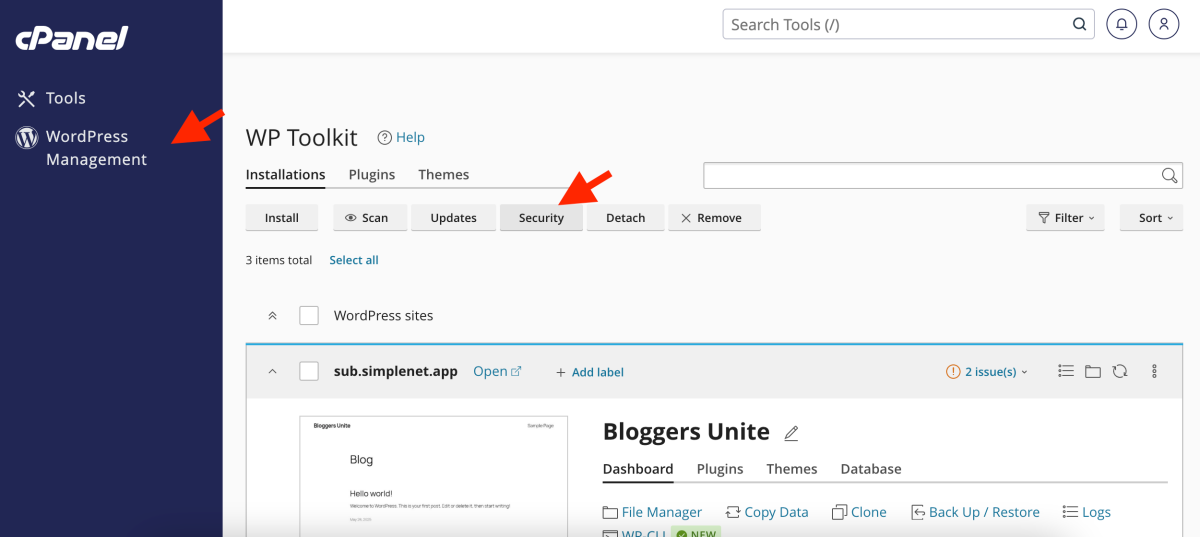
Task: Expand the Filter dropdown
Action: tap(1065, 217)
